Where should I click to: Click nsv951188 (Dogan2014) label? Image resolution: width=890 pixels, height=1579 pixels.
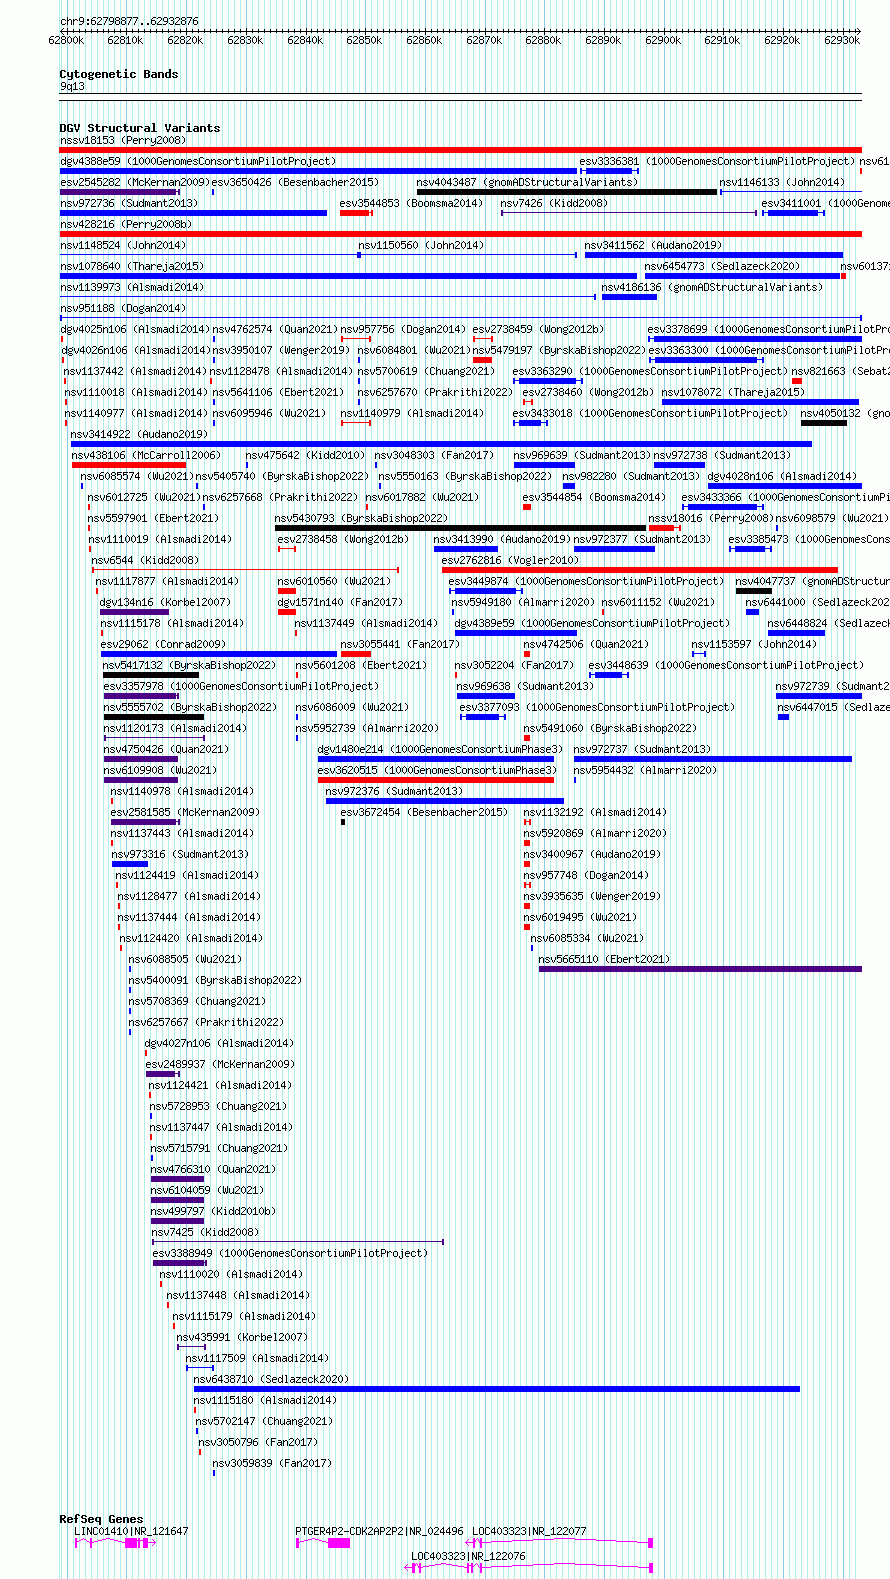point(123,309)
